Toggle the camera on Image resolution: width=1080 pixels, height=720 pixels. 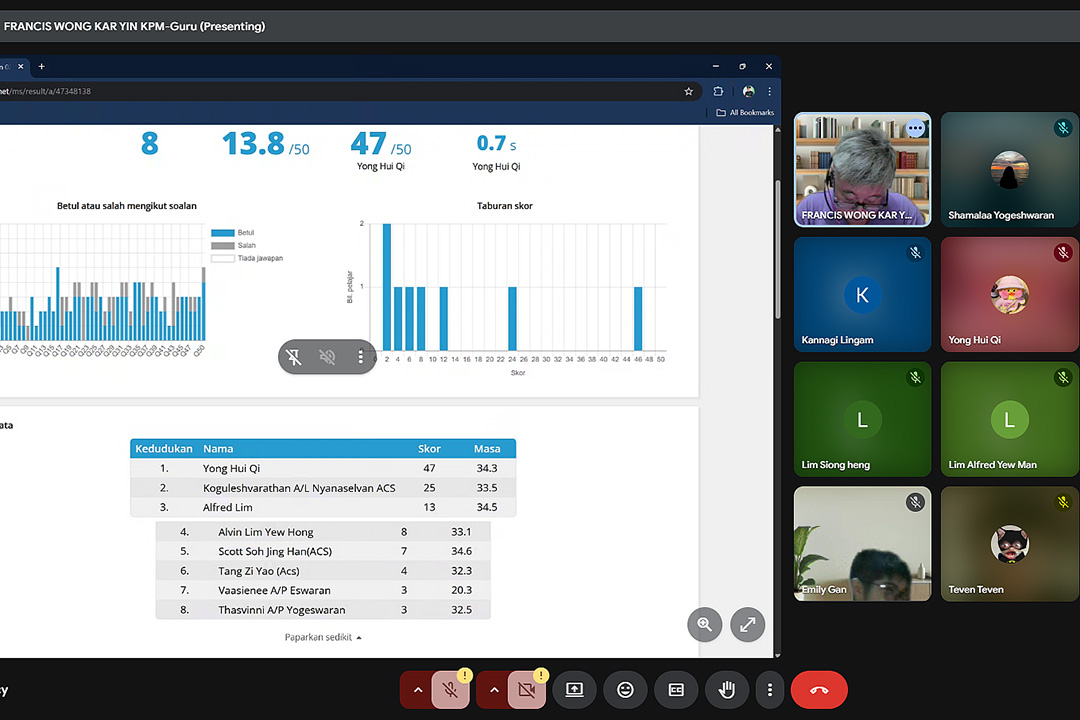pos(526,690)
